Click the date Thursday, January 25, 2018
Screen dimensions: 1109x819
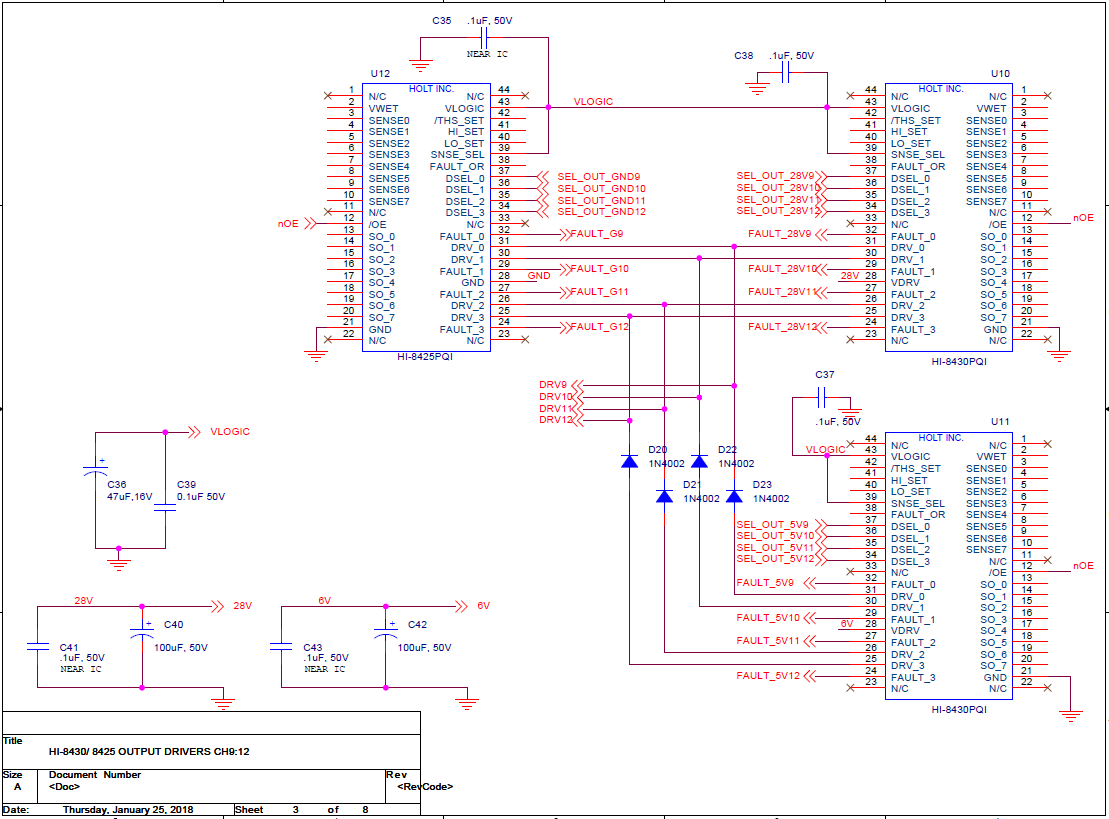pyautogui.click(x=128, y=810)
